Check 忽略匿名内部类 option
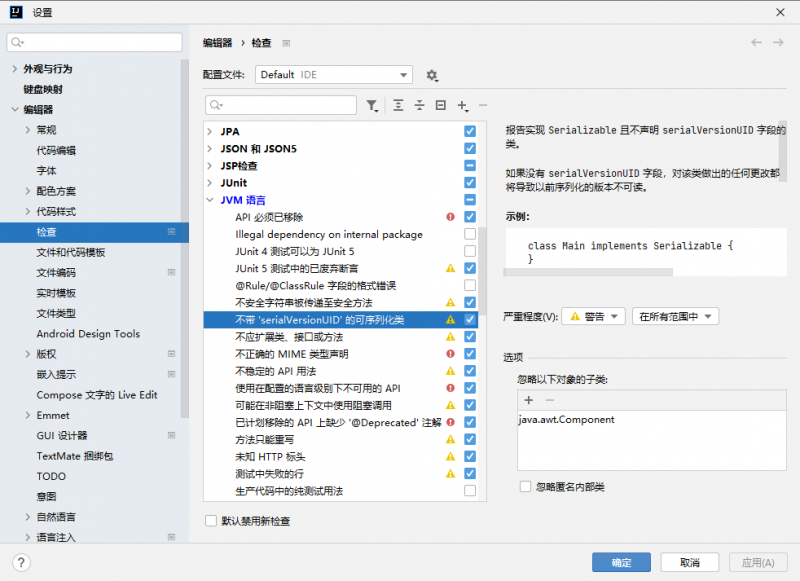 tap(525, 487)
